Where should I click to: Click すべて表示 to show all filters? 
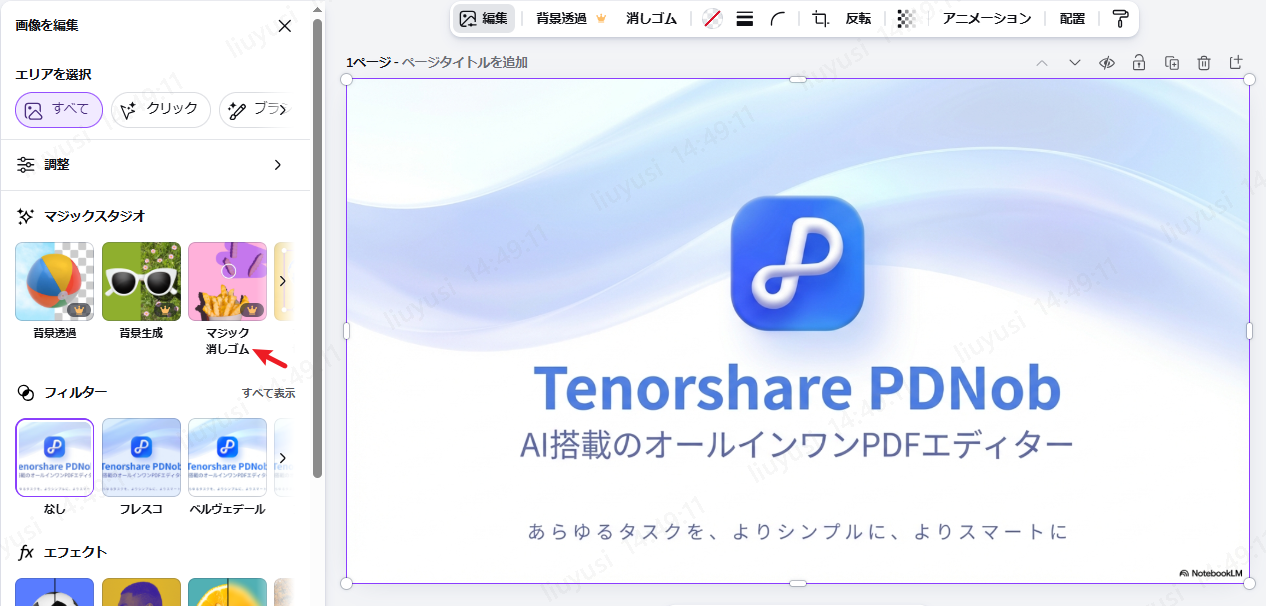270,392
